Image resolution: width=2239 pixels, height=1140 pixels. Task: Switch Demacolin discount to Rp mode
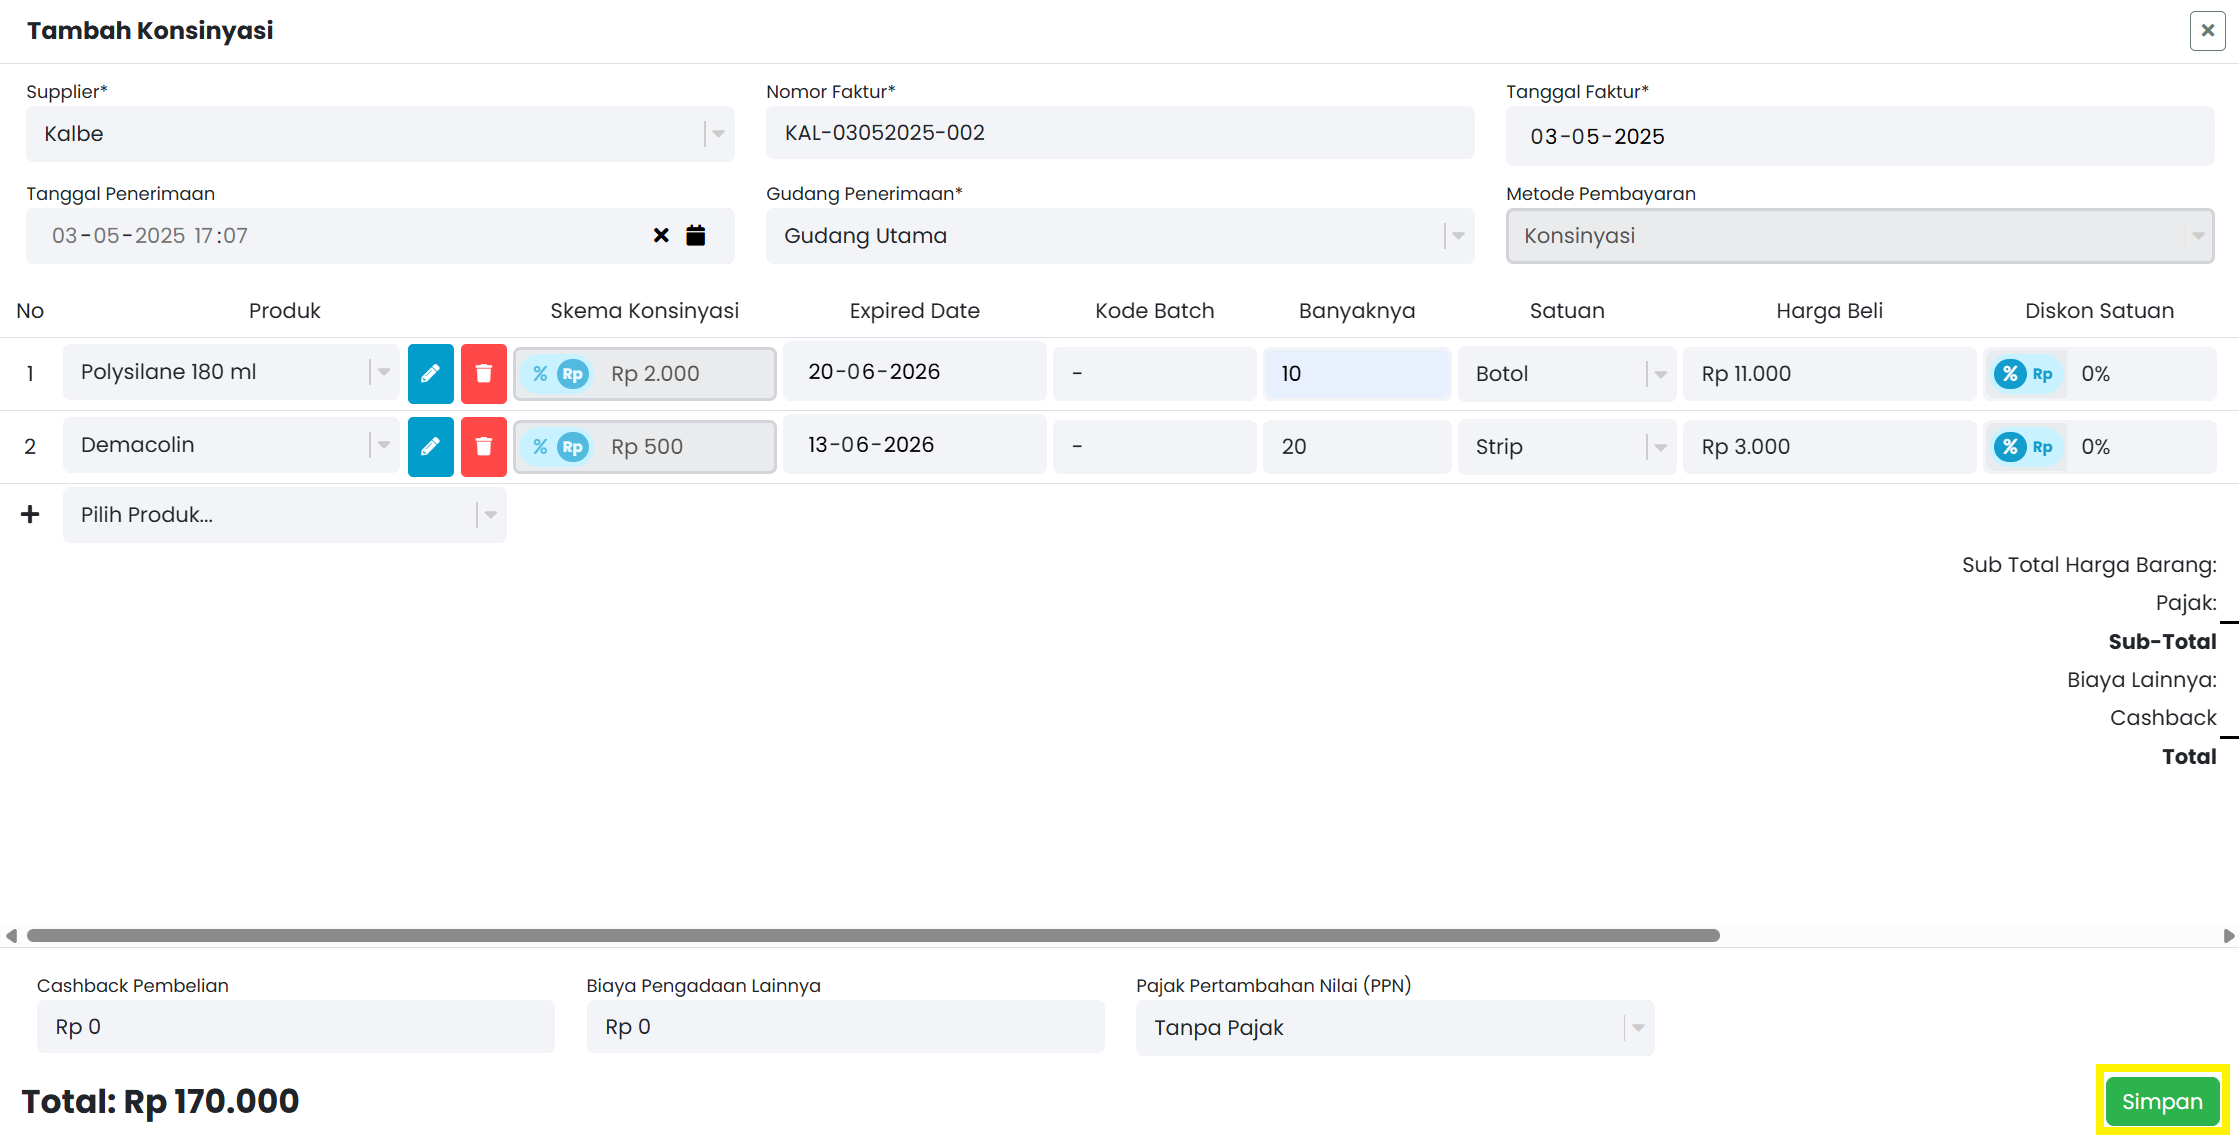tap(2042, 447)
